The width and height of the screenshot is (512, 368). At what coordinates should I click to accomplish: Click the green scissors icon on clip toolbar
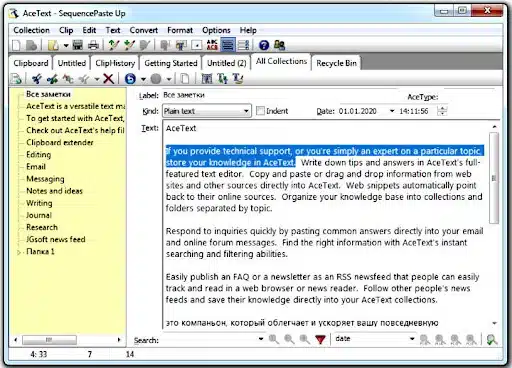[52, 79]
